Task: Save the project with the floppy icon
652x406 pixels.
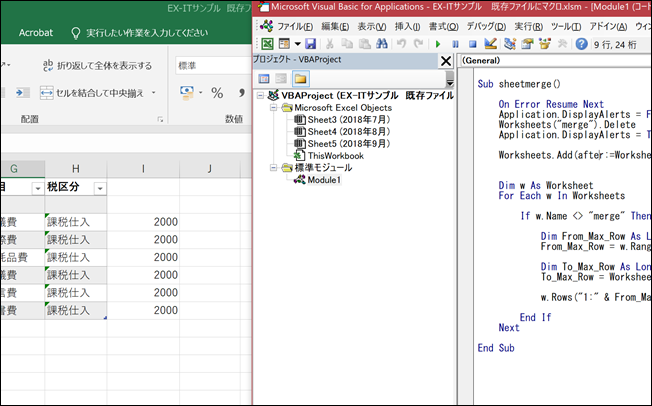Action: click(311, 44)
